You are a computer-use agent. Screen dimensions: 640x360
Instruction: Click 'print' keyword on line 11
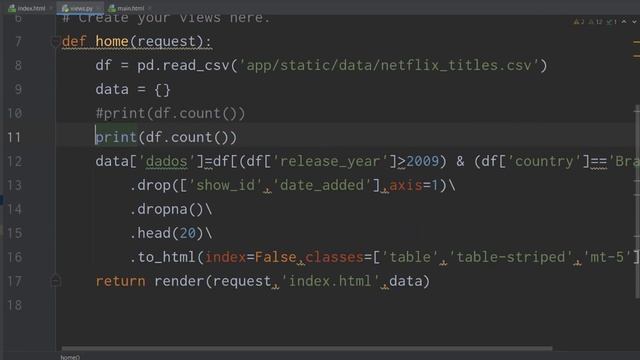click(x=116, y=138)
